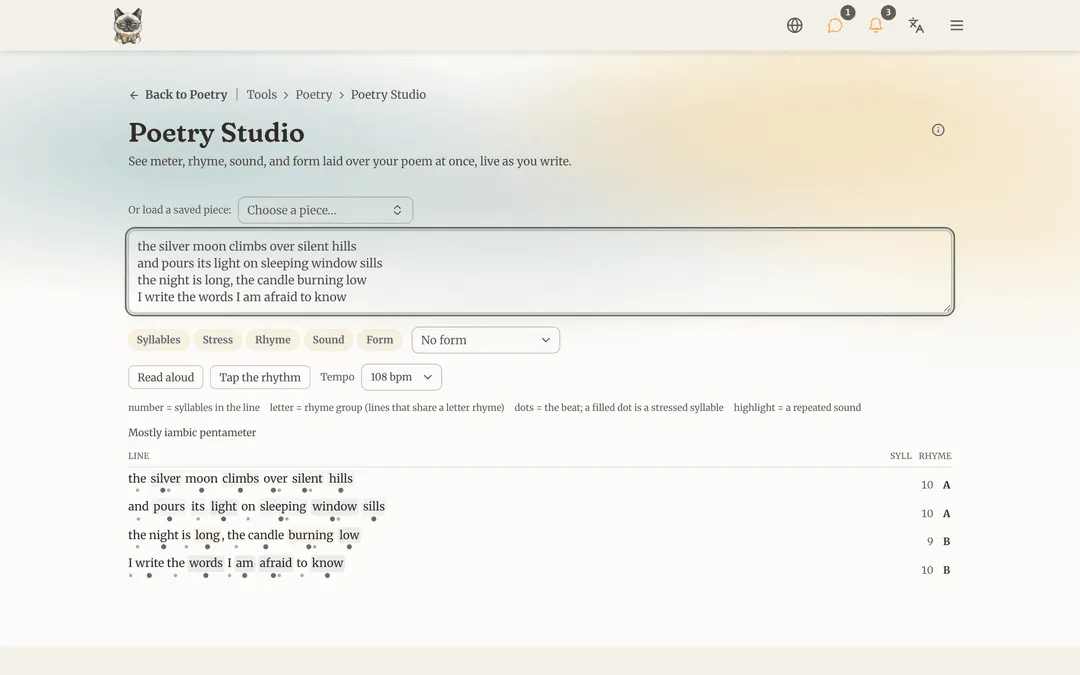1080x675 pixels.
Task: Click the word 'afraid' in analyzed line four
Action: 276,563
